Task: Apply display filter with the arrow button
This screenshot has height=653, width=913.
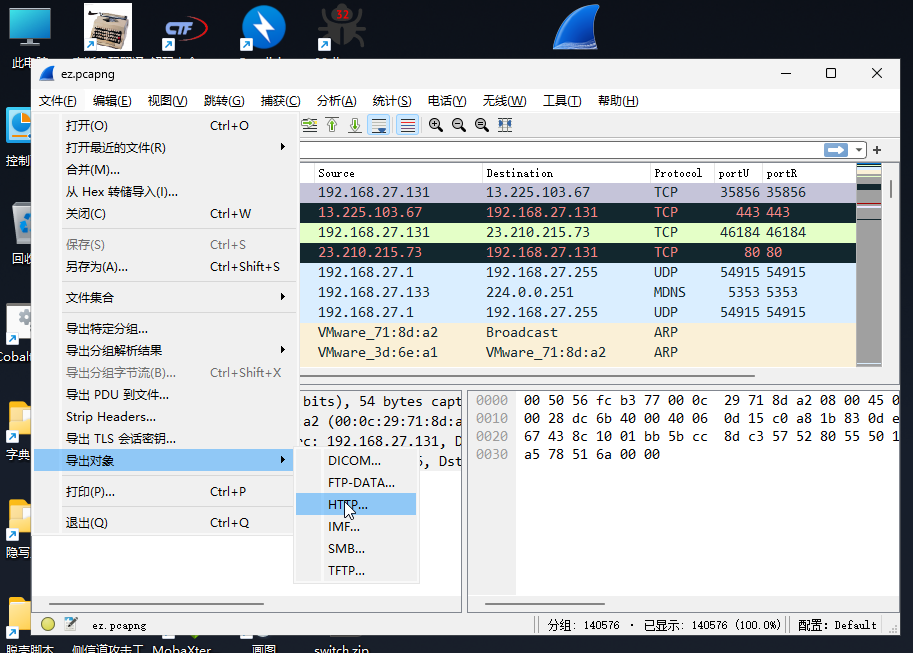Action: (x=836, y=150)
